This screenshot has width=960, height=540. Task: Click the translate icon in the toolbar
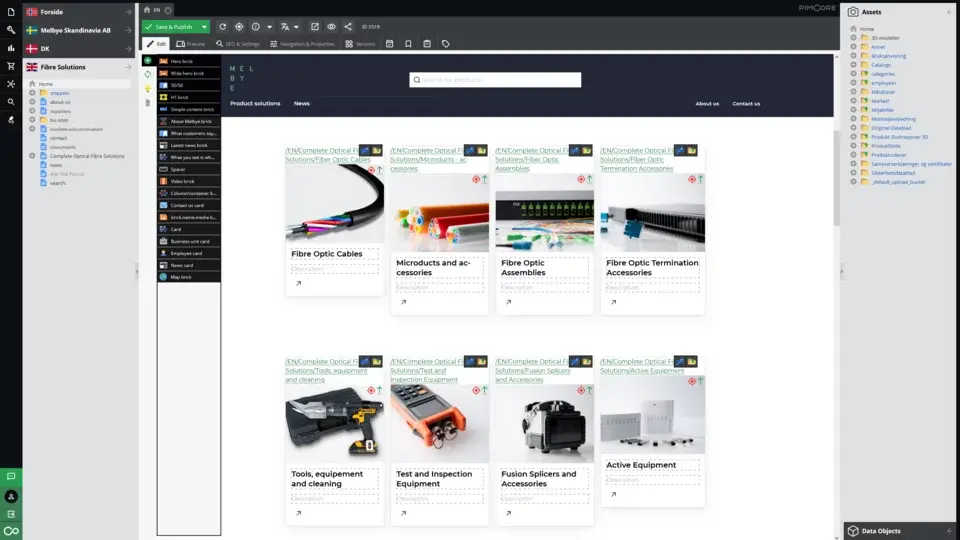pyautogui.click(x=285, y=27)
